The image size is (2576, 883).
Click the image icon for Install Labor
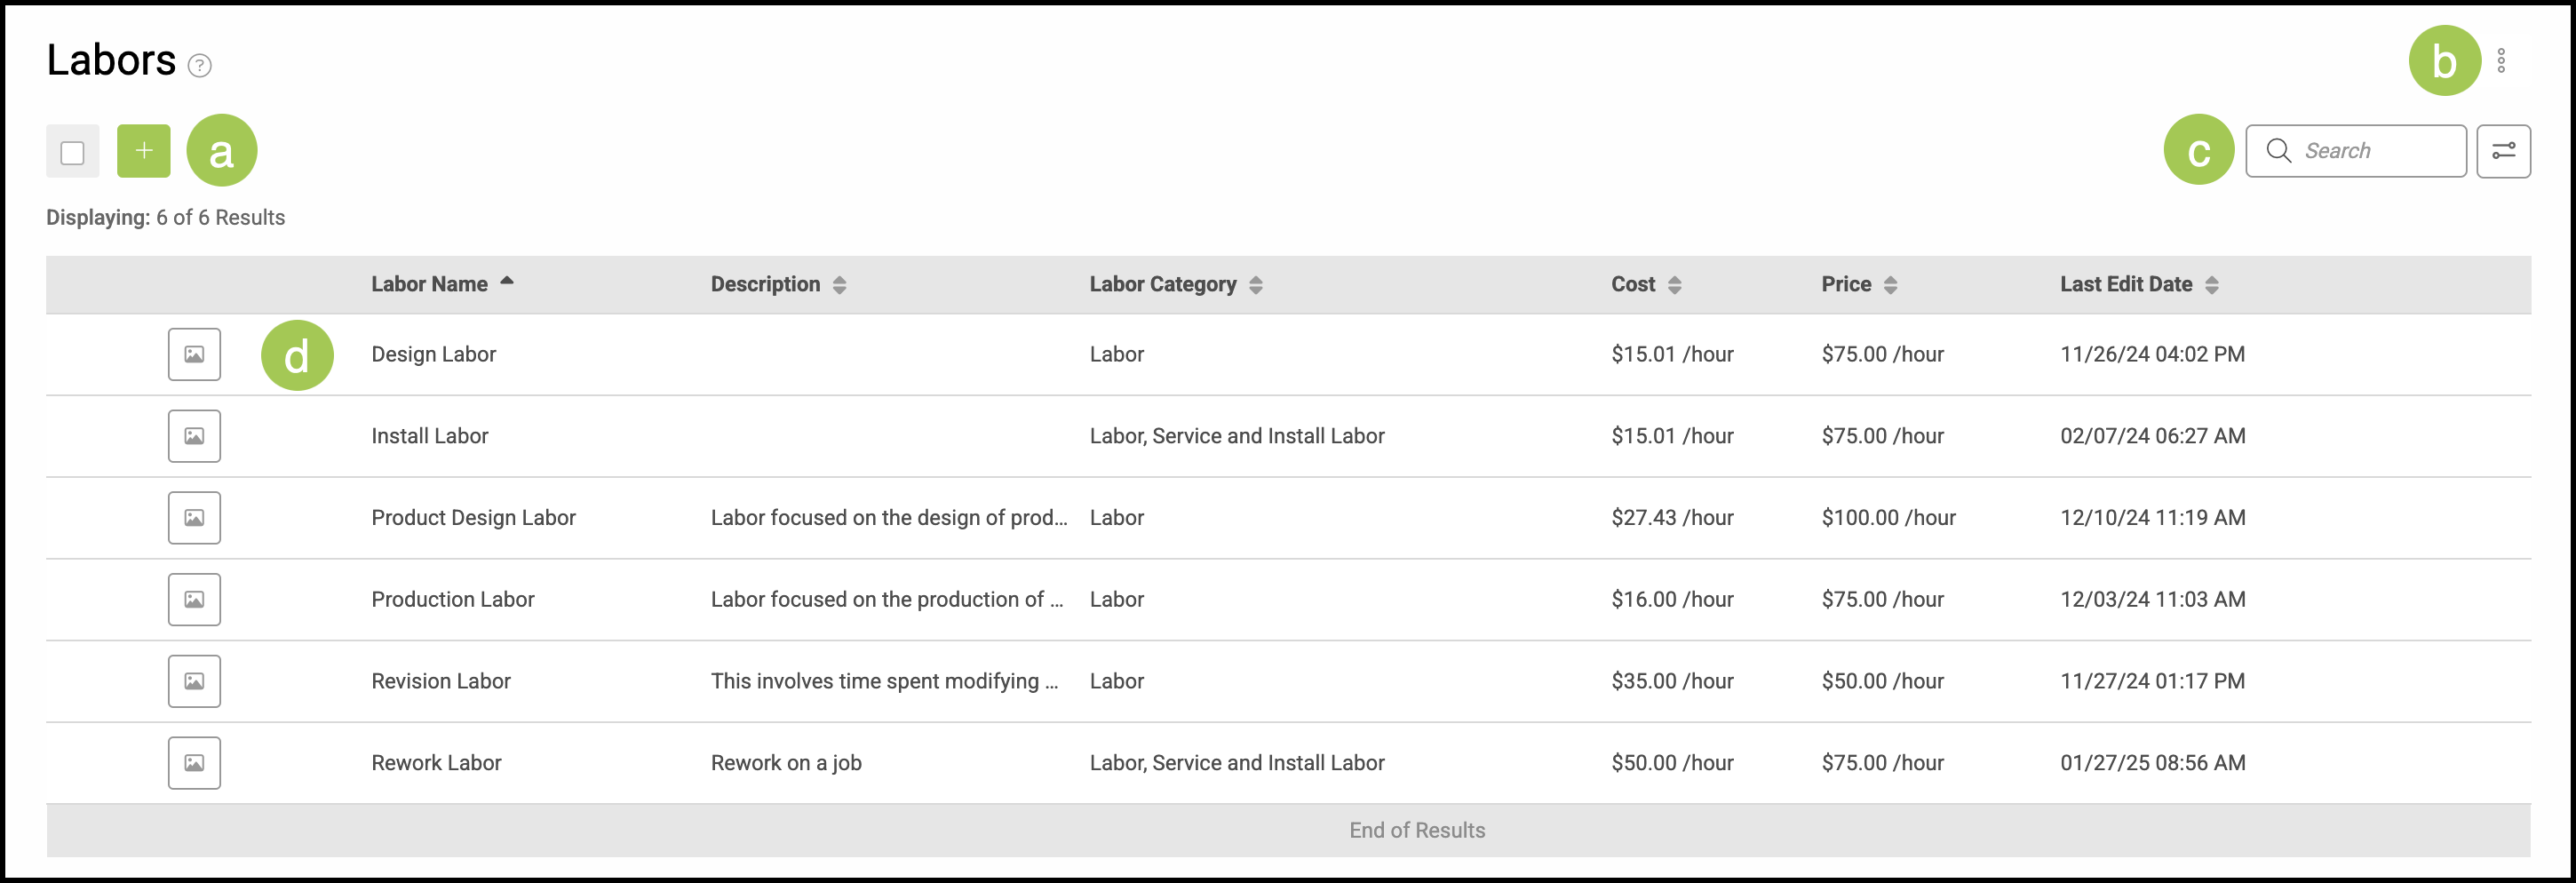194,436
